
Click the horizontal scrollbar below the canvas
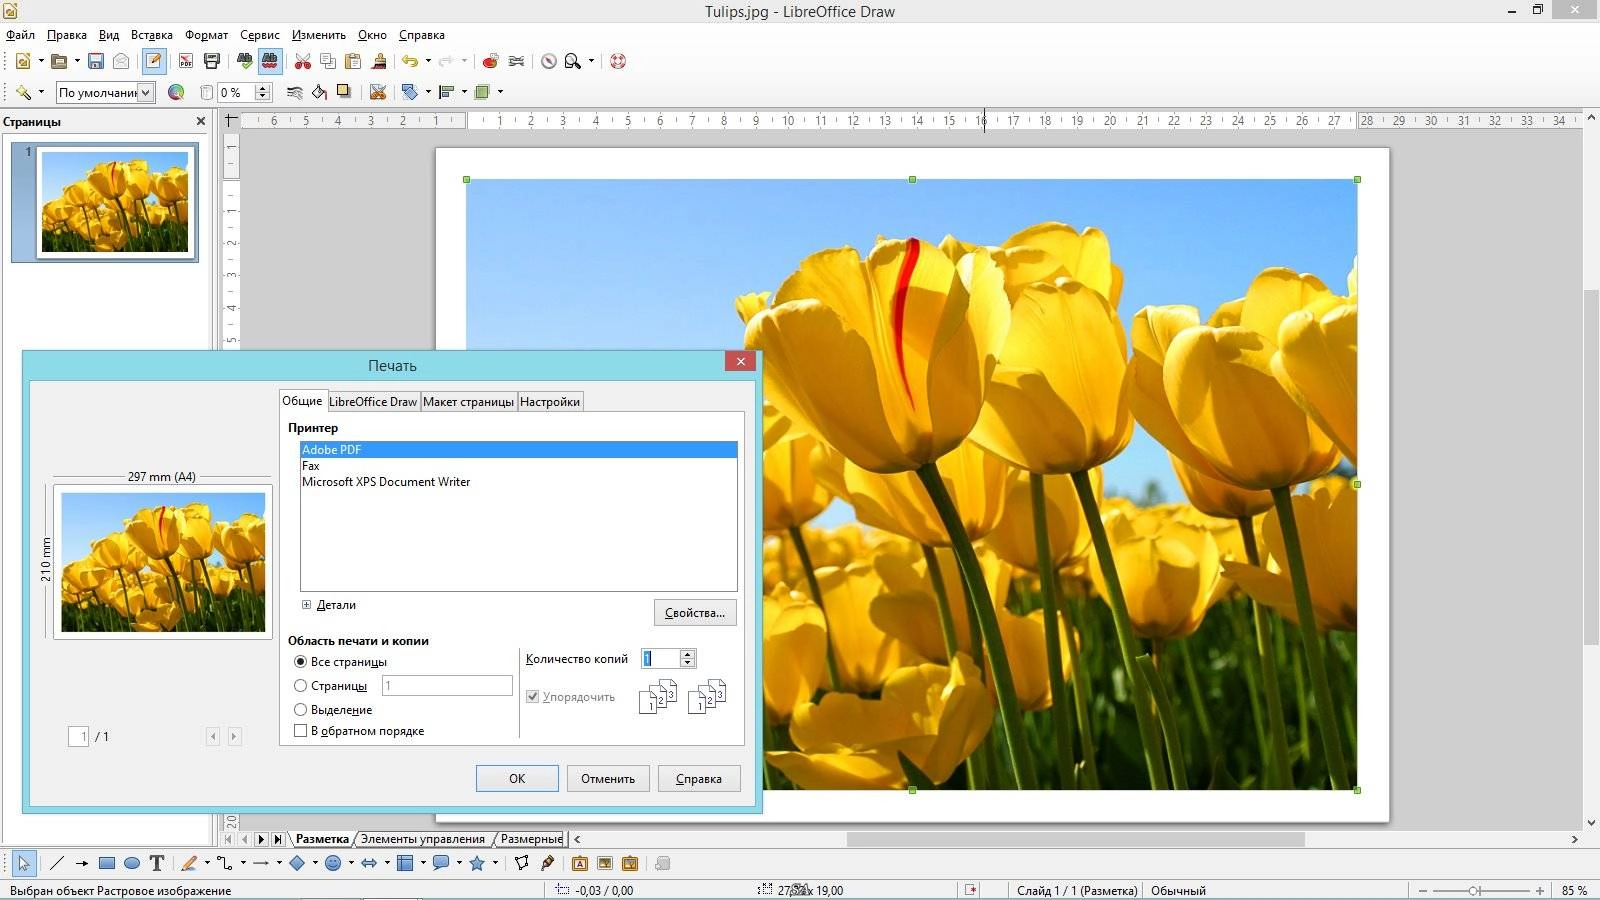tap(1076, 839)
